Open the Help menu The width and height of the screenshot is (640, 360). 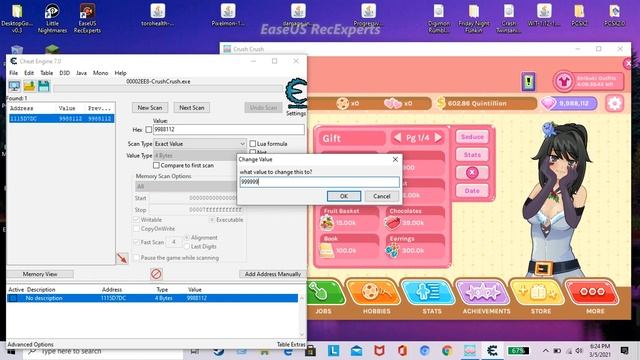pos(120,73)
